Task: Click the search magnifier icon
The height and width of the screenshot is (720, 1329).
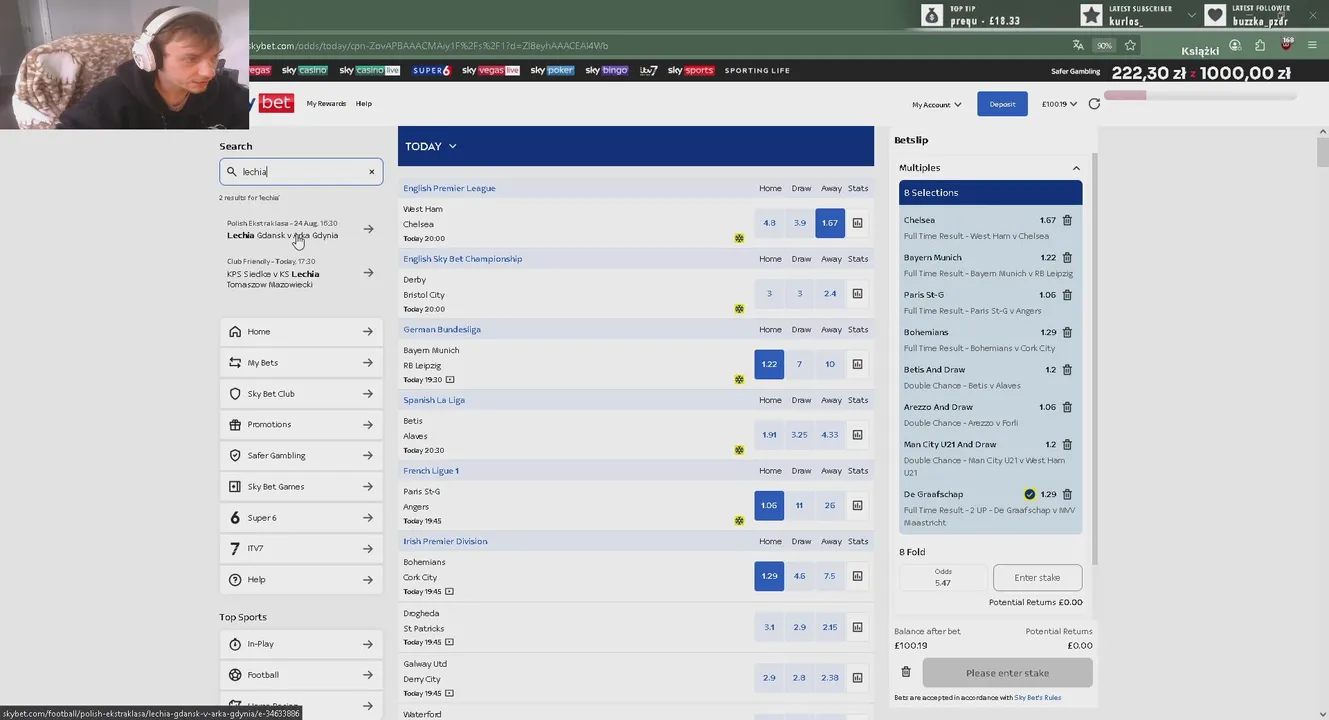Action: [x=232, y=172]
